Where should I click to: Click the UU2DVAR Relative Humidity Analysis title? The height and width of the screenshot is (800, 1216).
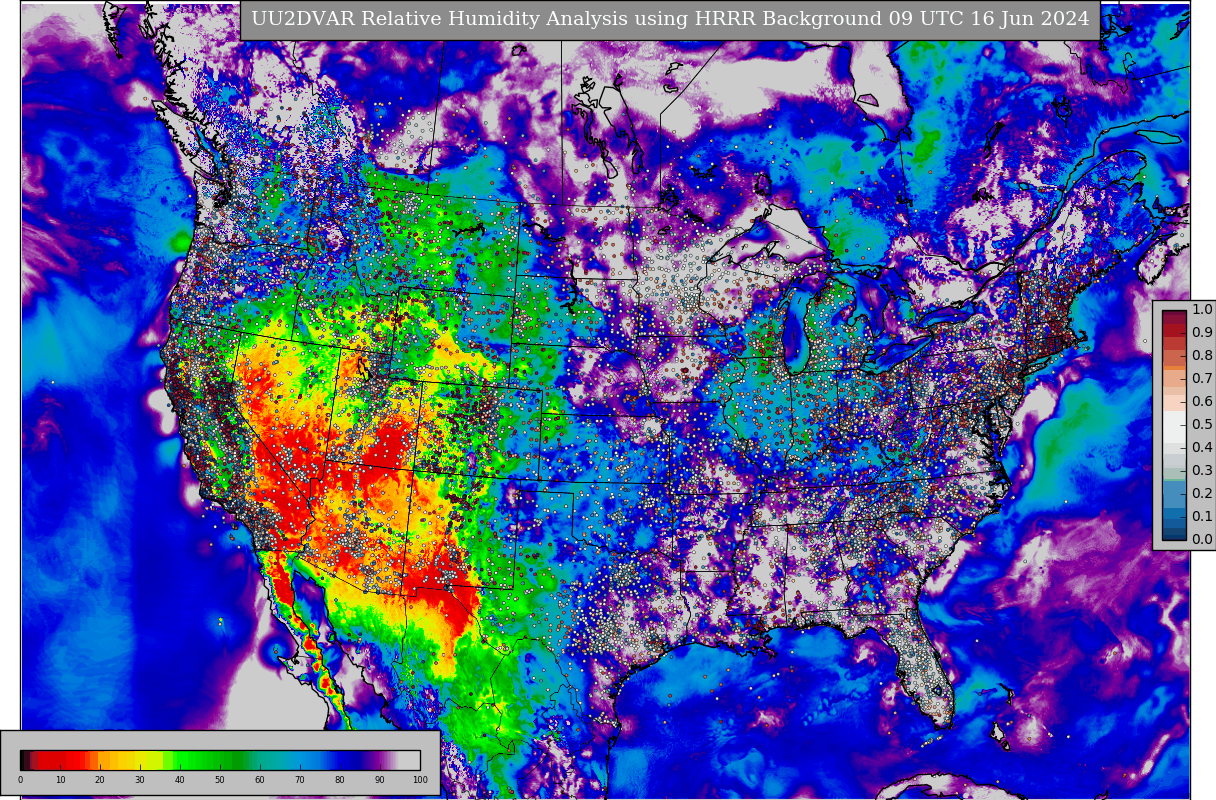click(x=670, y=19)
